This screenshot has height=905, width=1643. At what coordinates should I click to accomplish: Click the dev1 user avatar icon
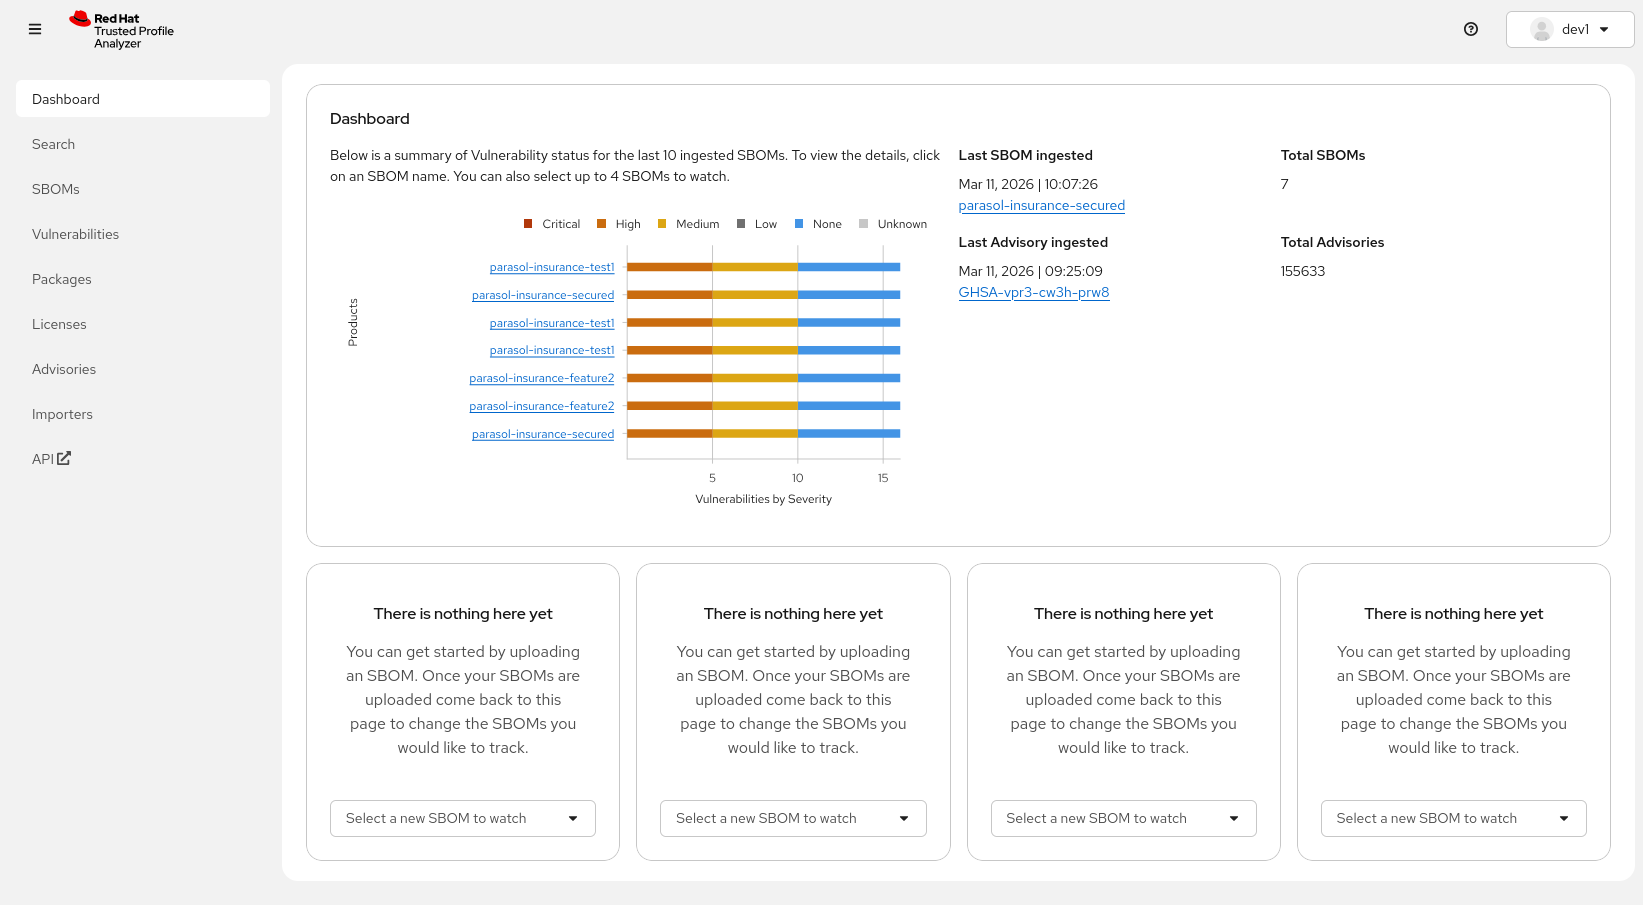(1541, 29)
